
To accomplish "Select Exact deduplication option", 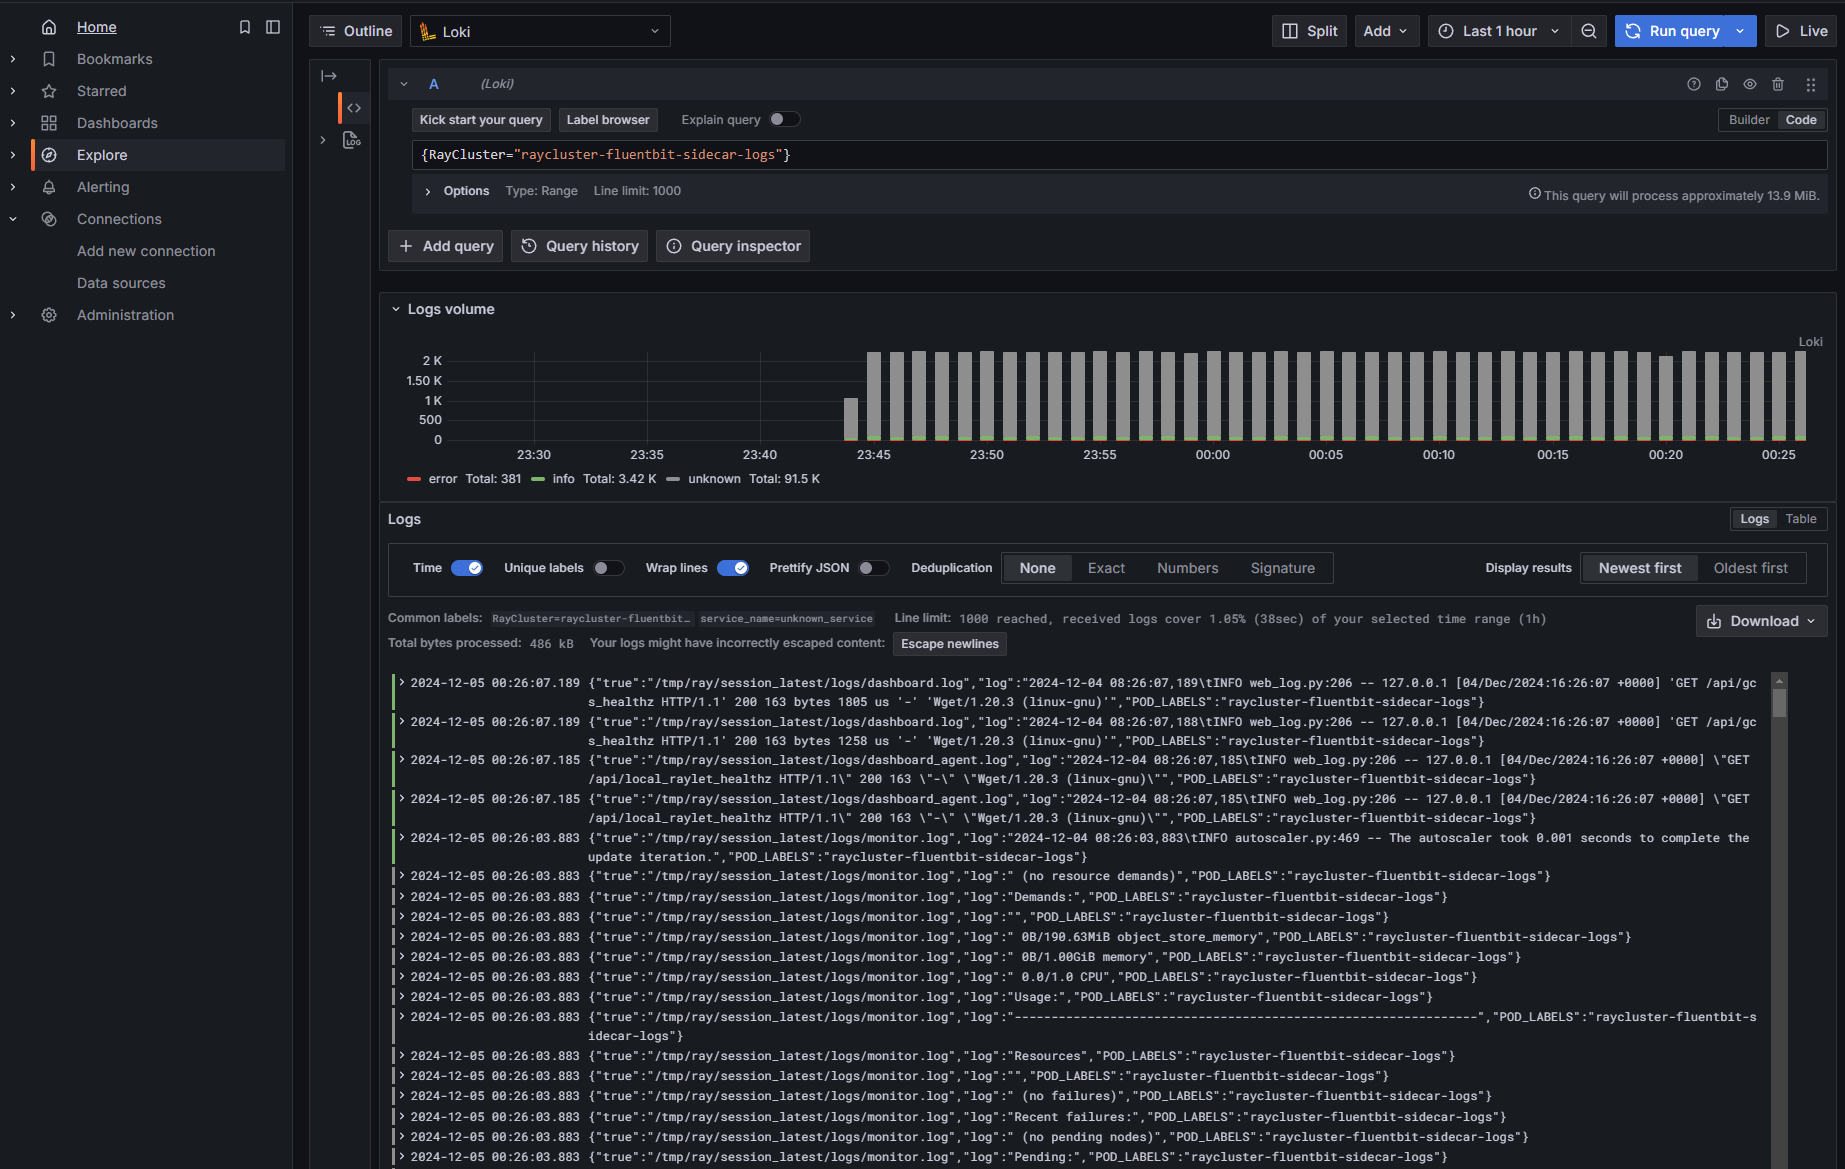I will coord(1106,568).
